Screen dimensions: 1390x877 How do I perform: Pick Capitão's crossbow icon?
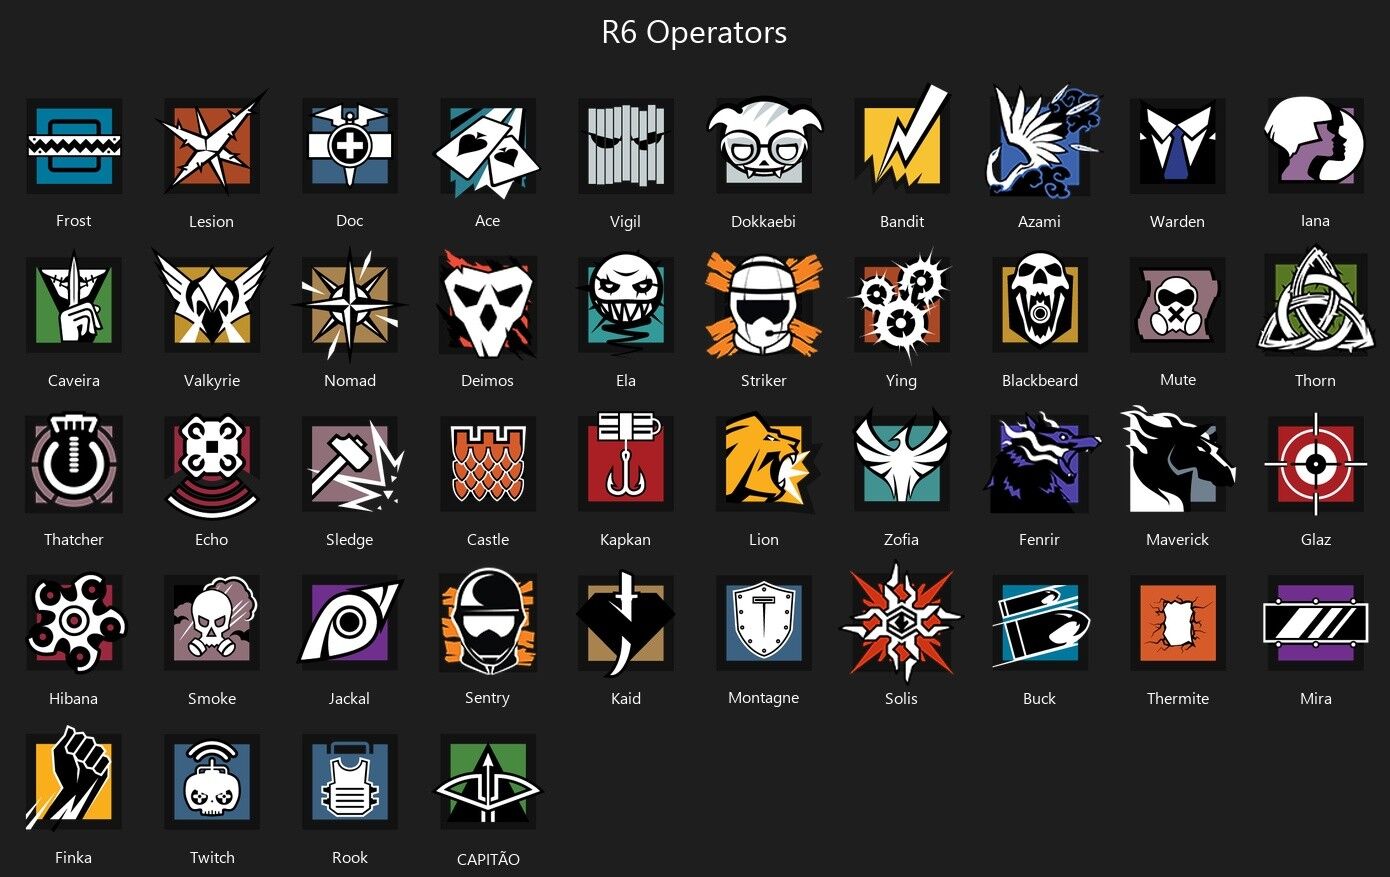(488, 782)
